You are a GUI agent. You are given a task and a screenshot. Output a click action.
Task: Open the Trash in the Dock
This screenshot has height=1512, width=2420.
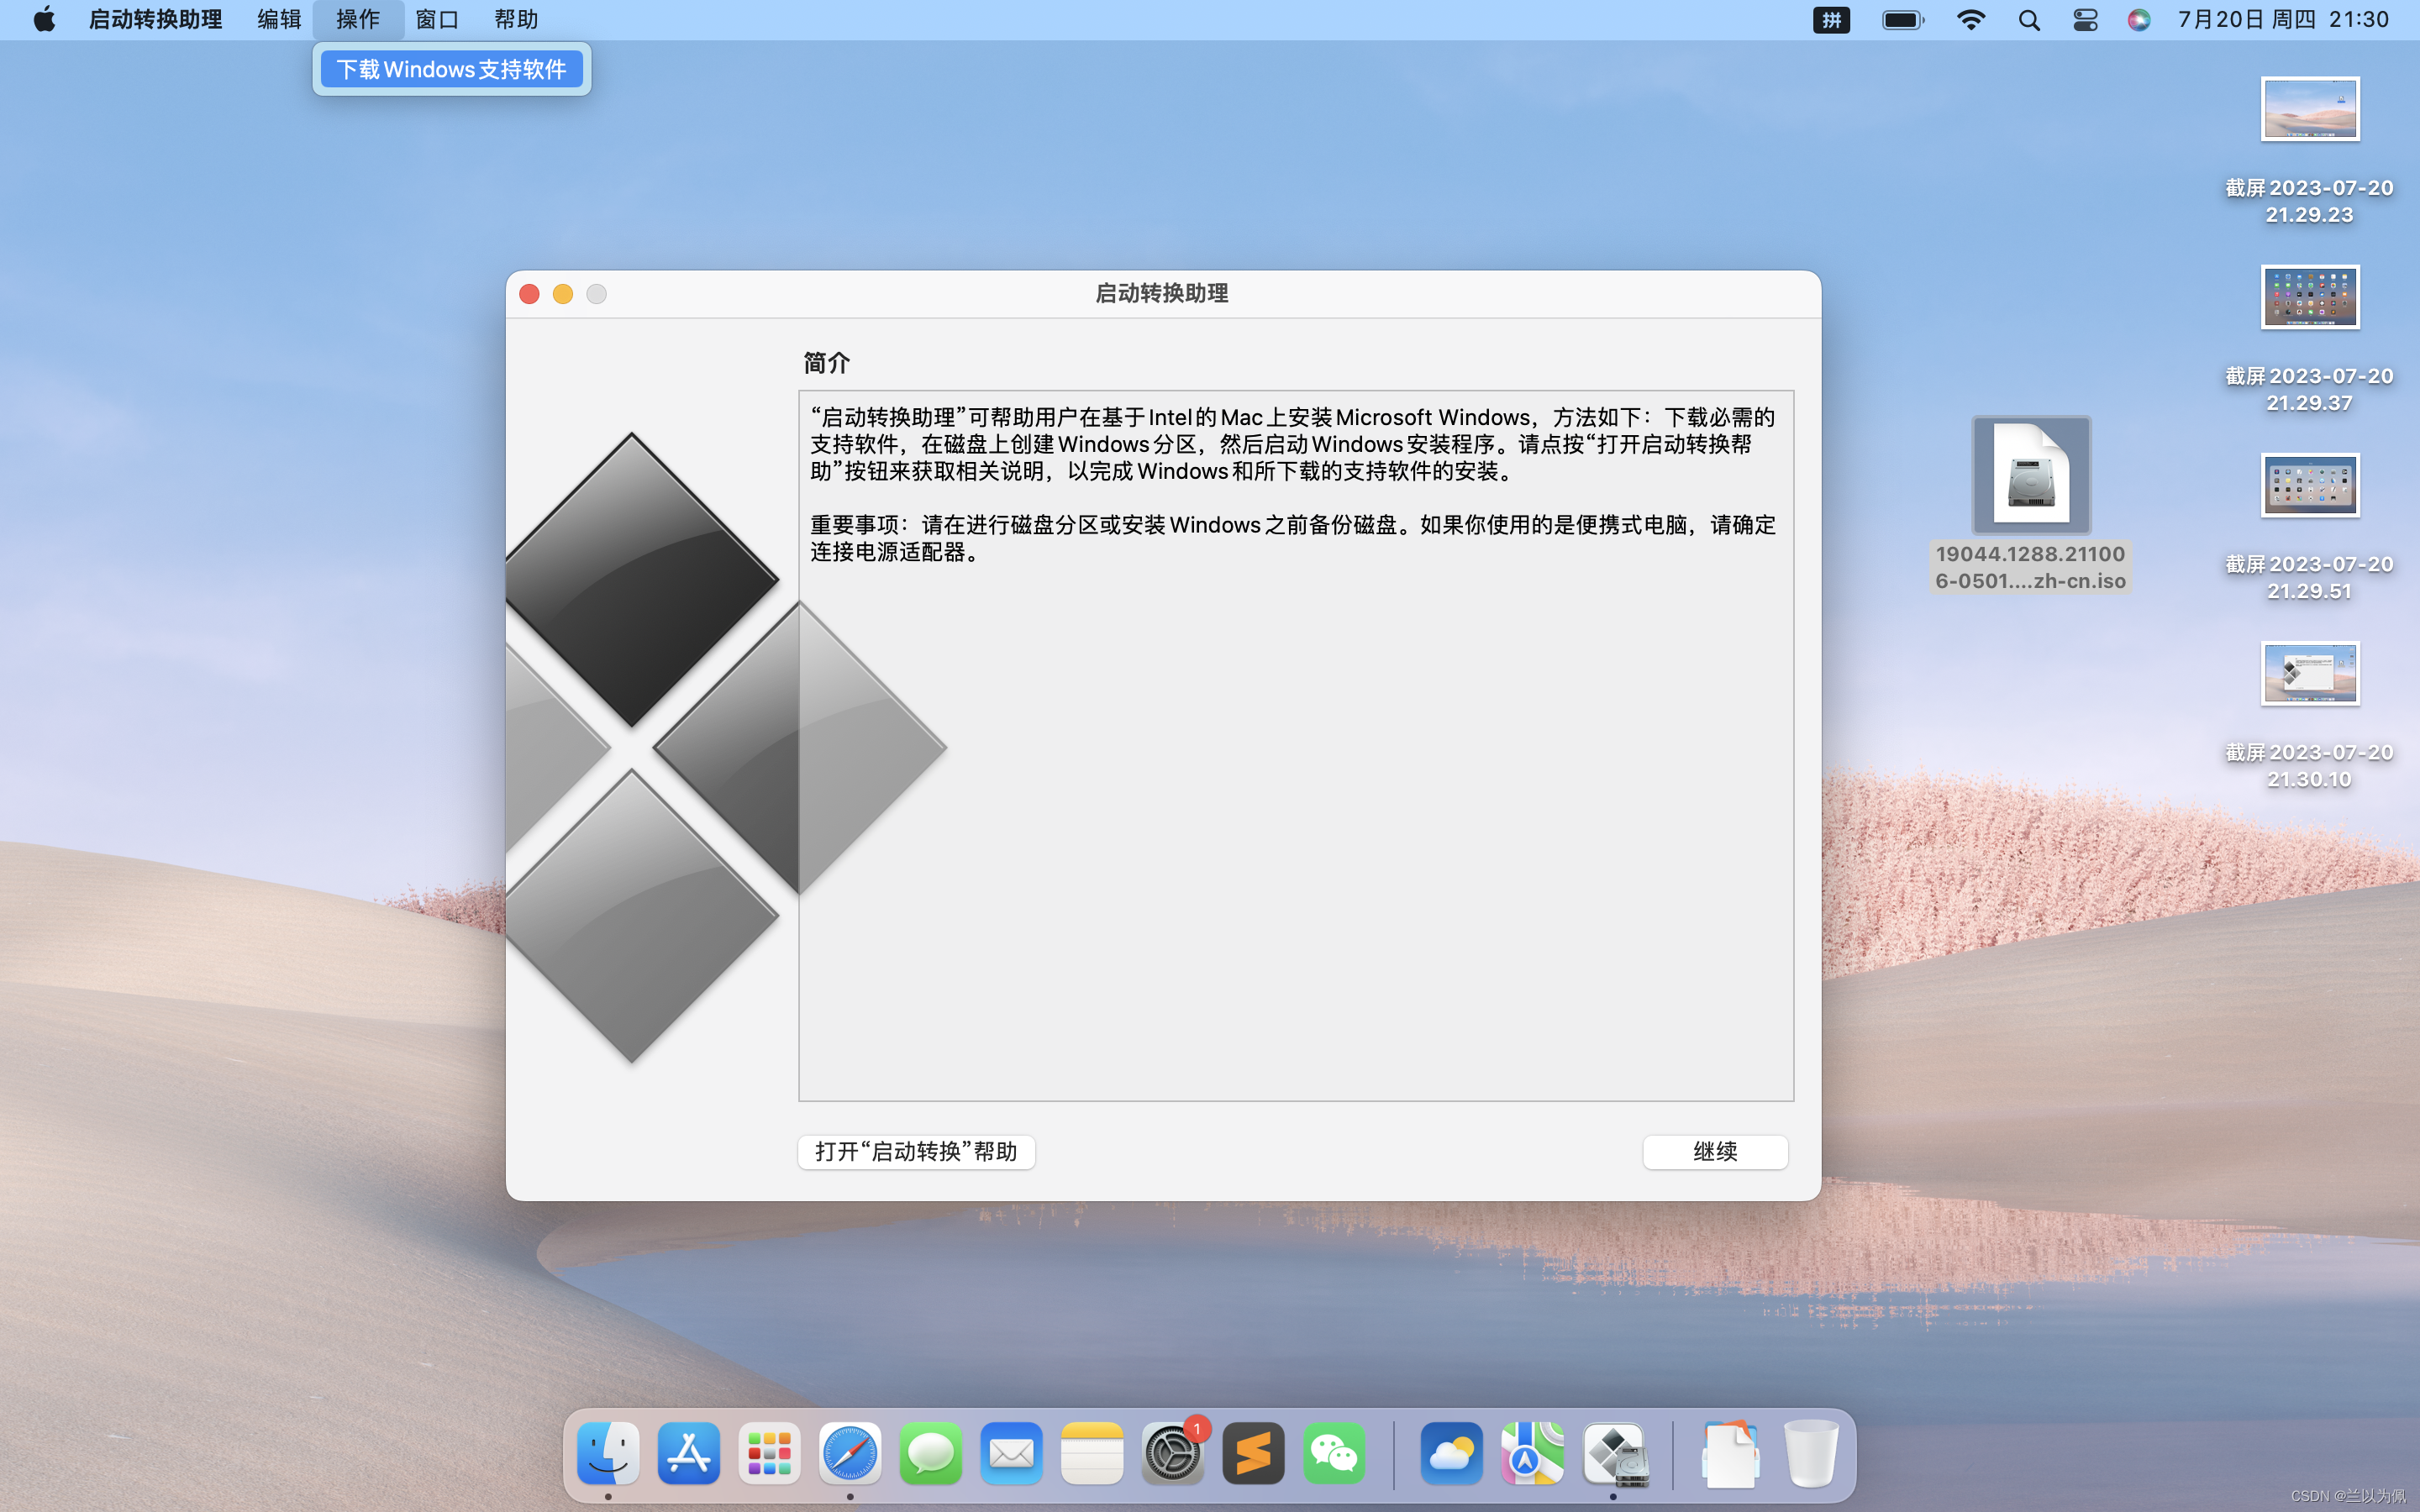1811,1453
